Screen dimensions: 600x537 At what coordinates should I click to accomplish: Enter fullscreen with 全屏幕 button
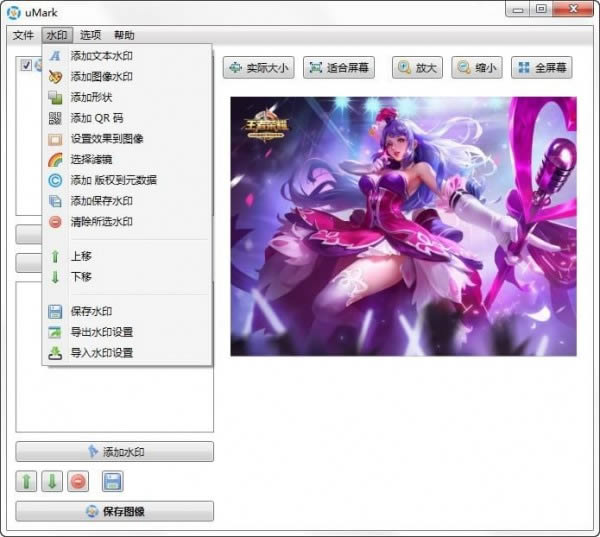(542, 68)
